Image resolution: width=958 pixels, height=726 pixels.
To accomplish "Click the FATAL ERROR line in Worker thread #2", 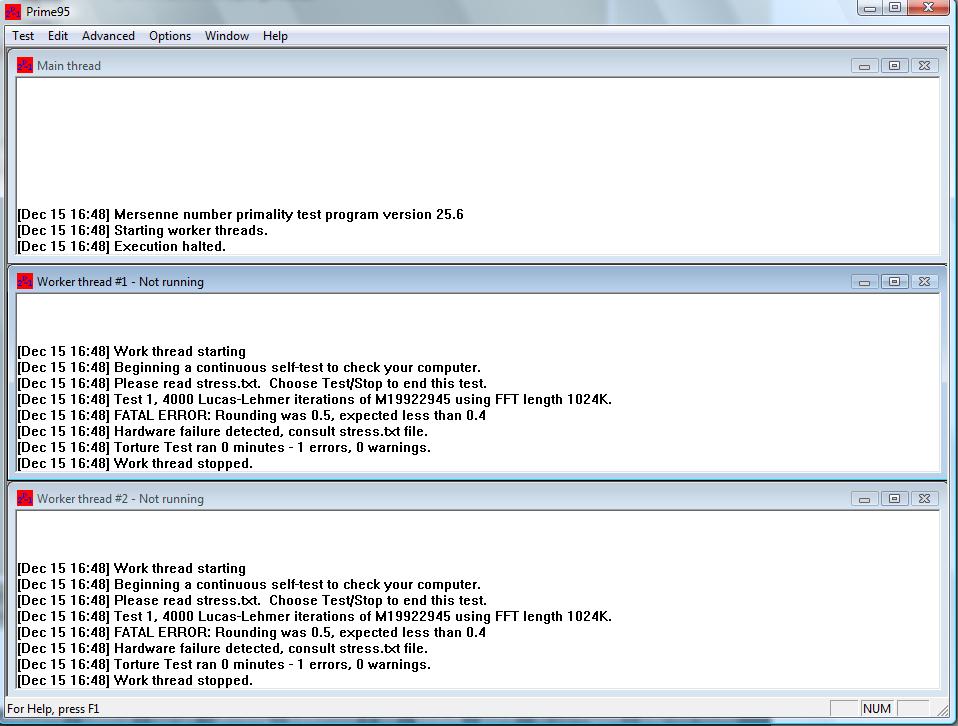I will pyautogui.click(x=251, y=632).
